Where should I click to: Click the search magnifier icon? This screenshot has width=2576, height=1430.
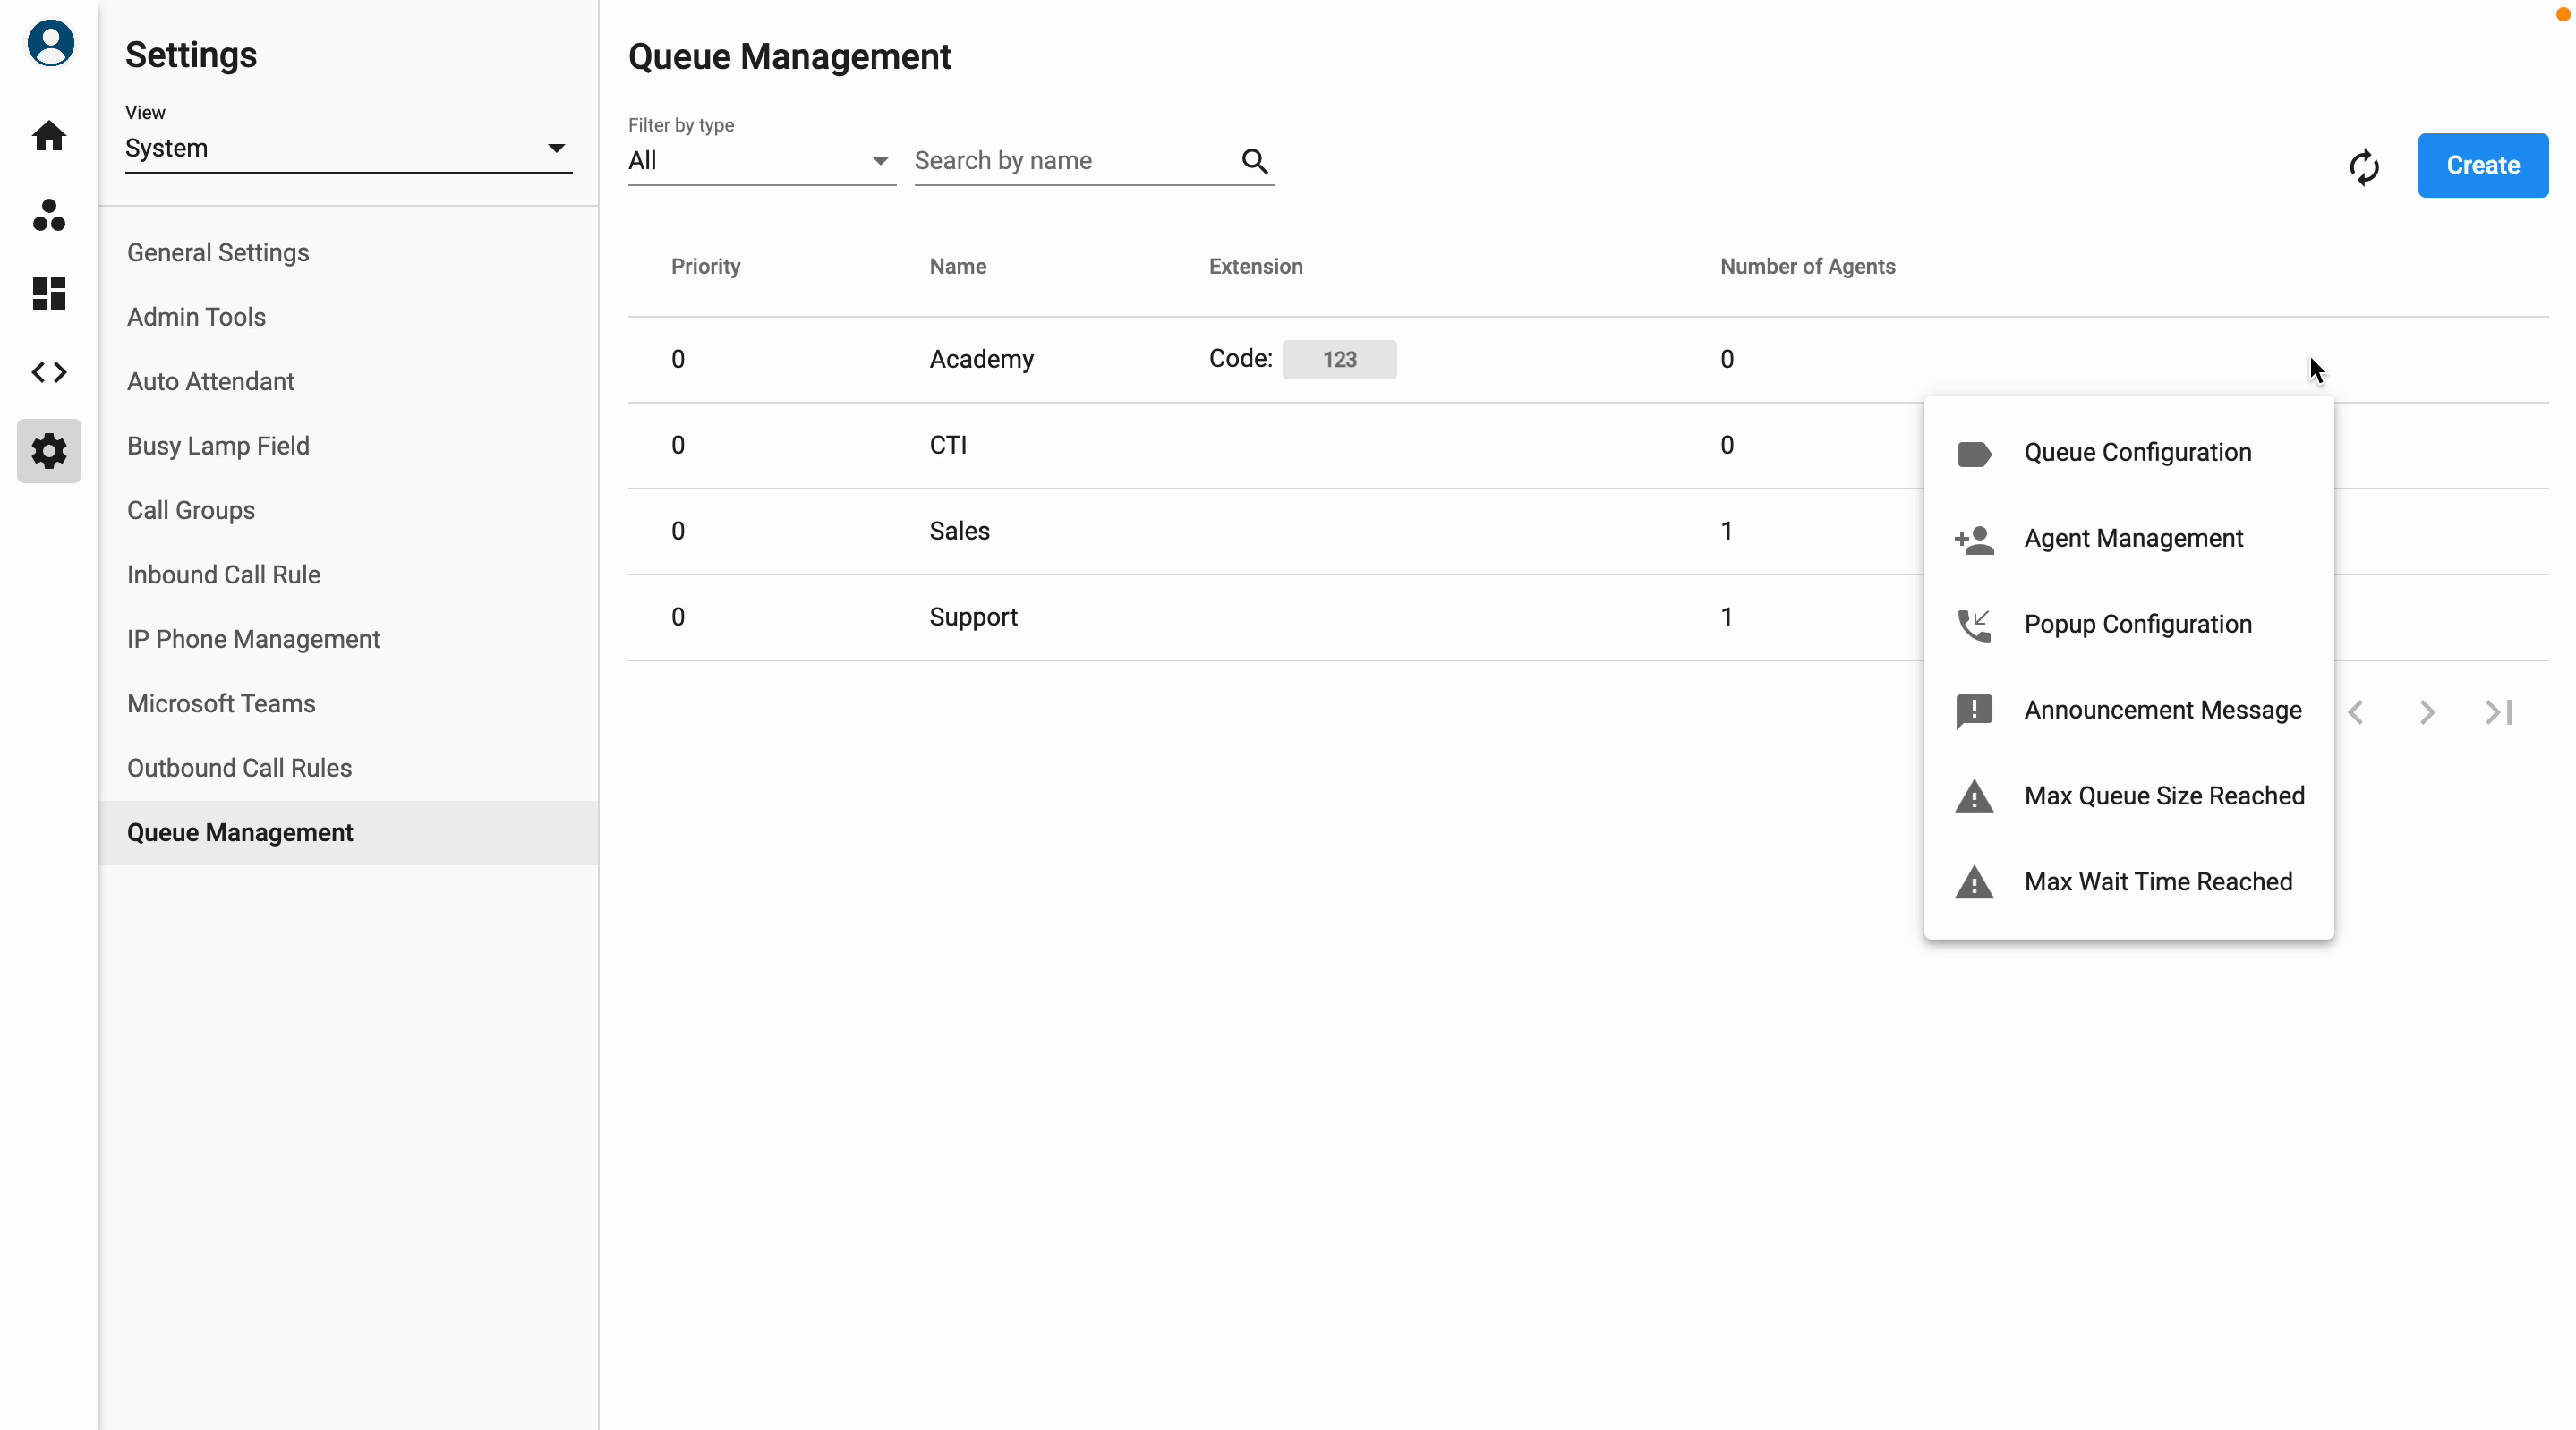pos(1254,161)
